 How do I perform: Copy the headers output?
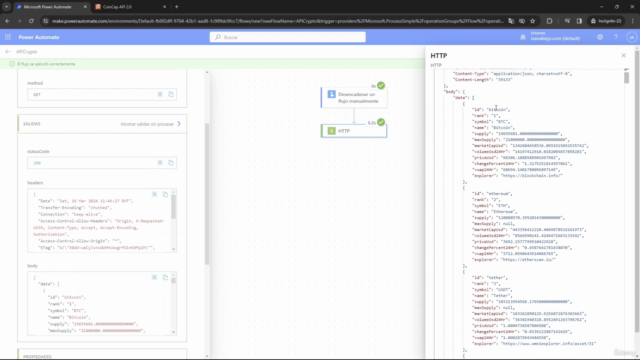click(165, 194)
